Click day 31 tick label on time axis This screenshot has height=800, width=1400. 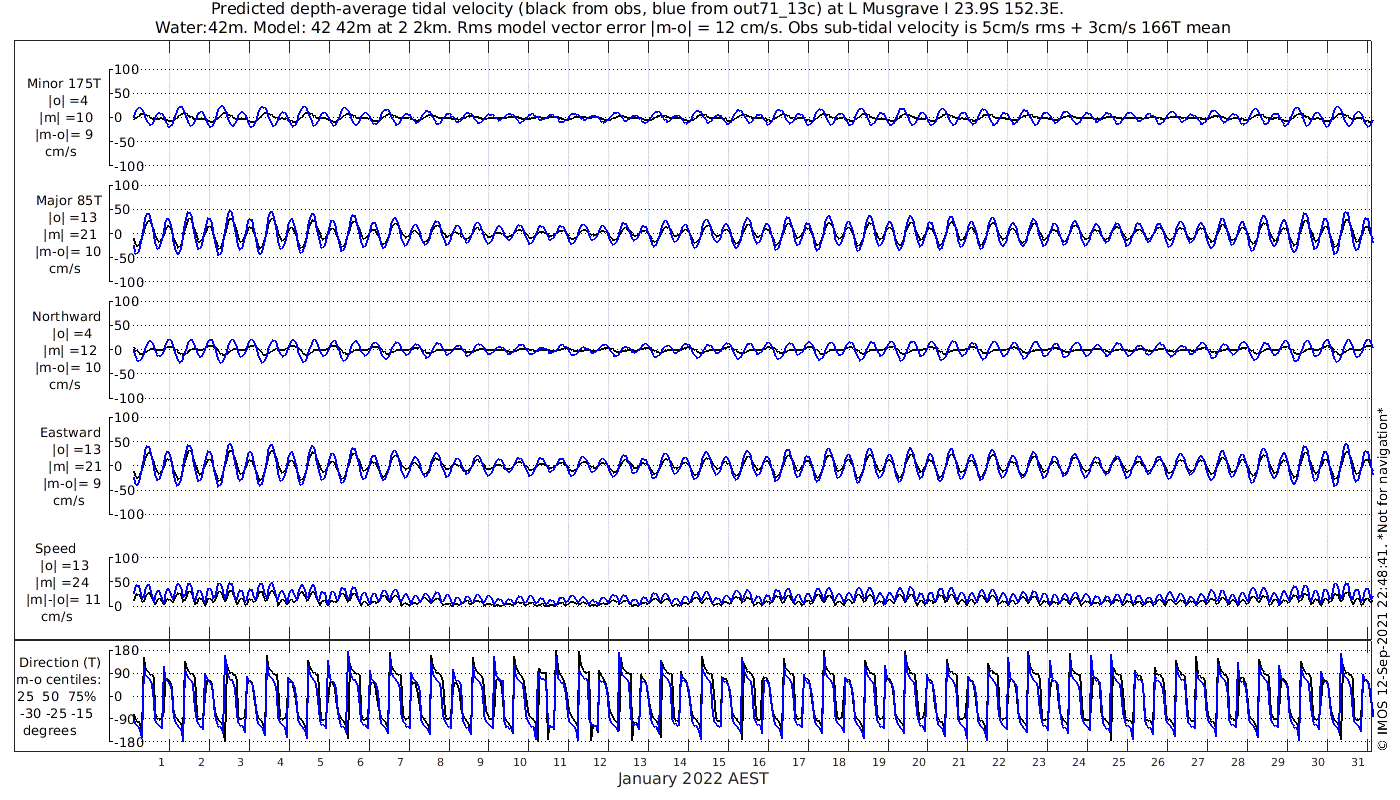[1357, 761]
